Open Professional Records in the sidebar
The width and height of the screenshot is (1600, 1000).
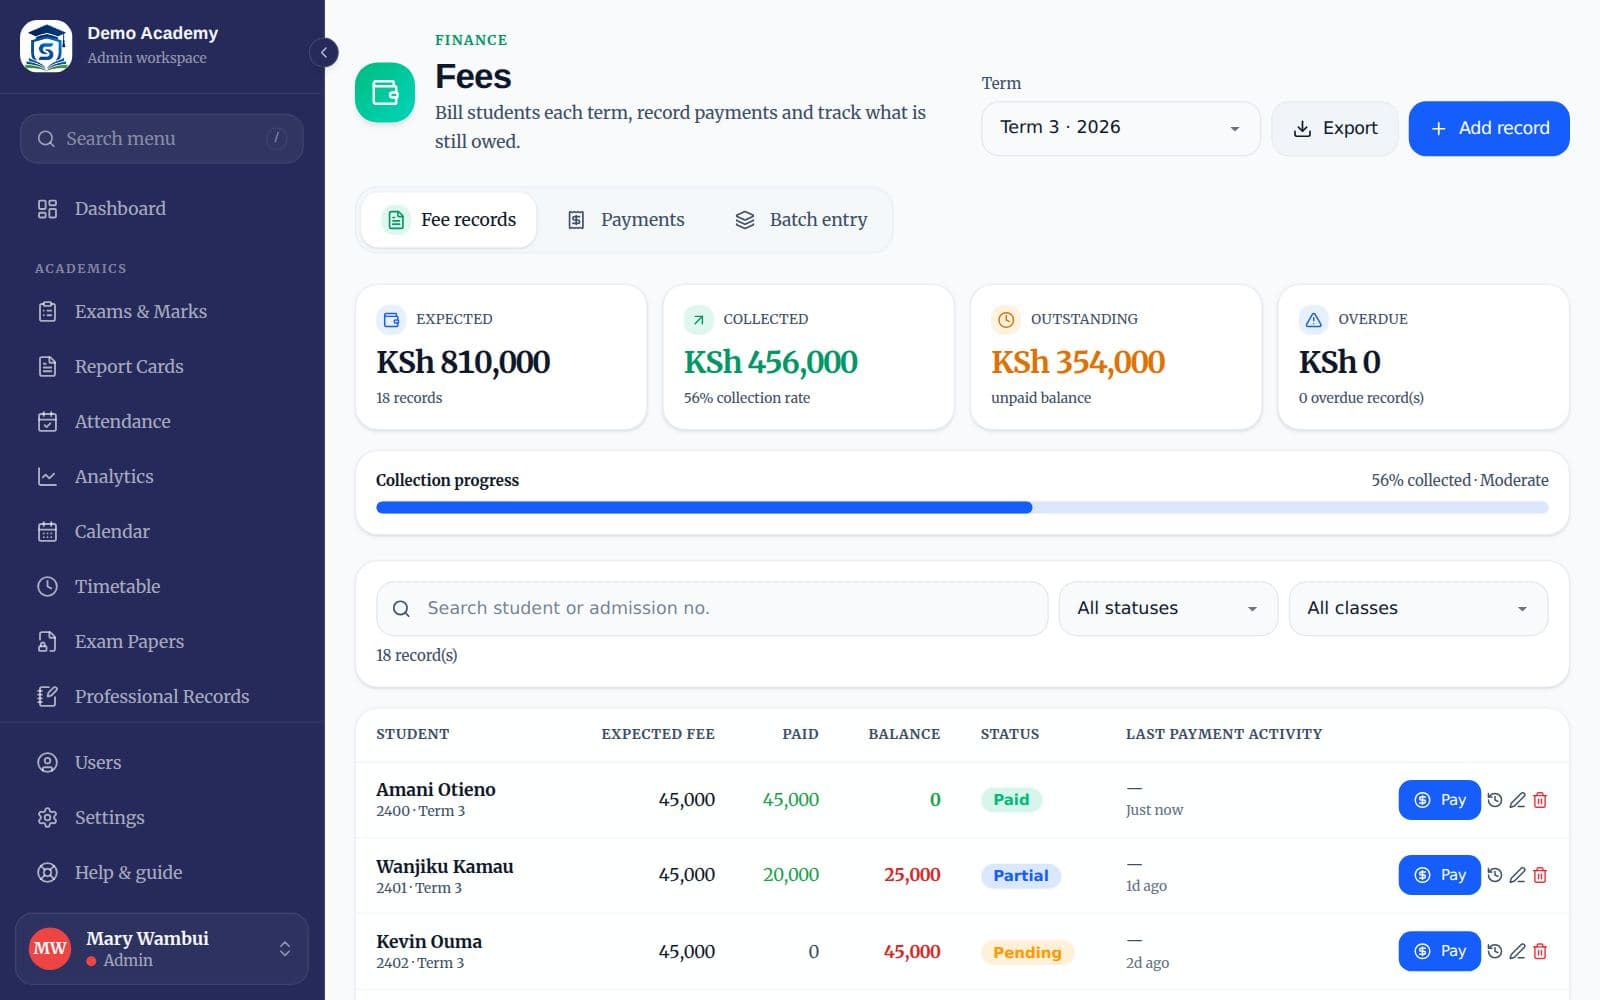tap(162, 696)
